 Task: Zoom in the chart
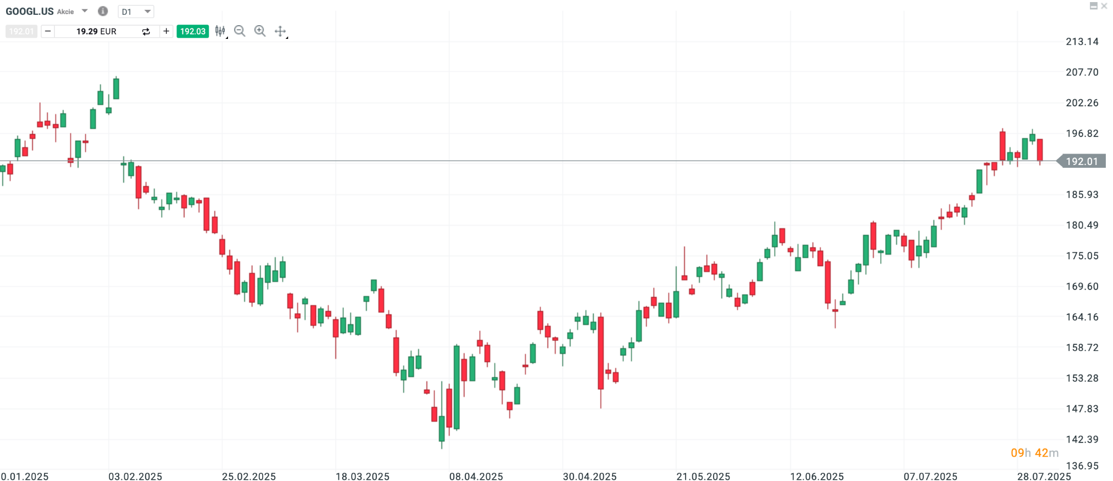coord(260,31)
